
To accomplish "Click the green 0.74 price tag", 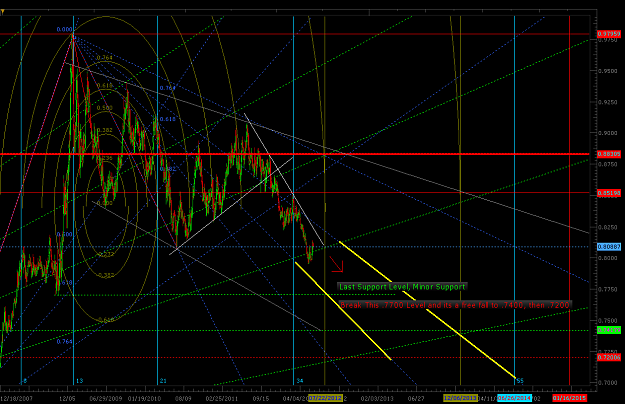I will [x=609, y=330].
